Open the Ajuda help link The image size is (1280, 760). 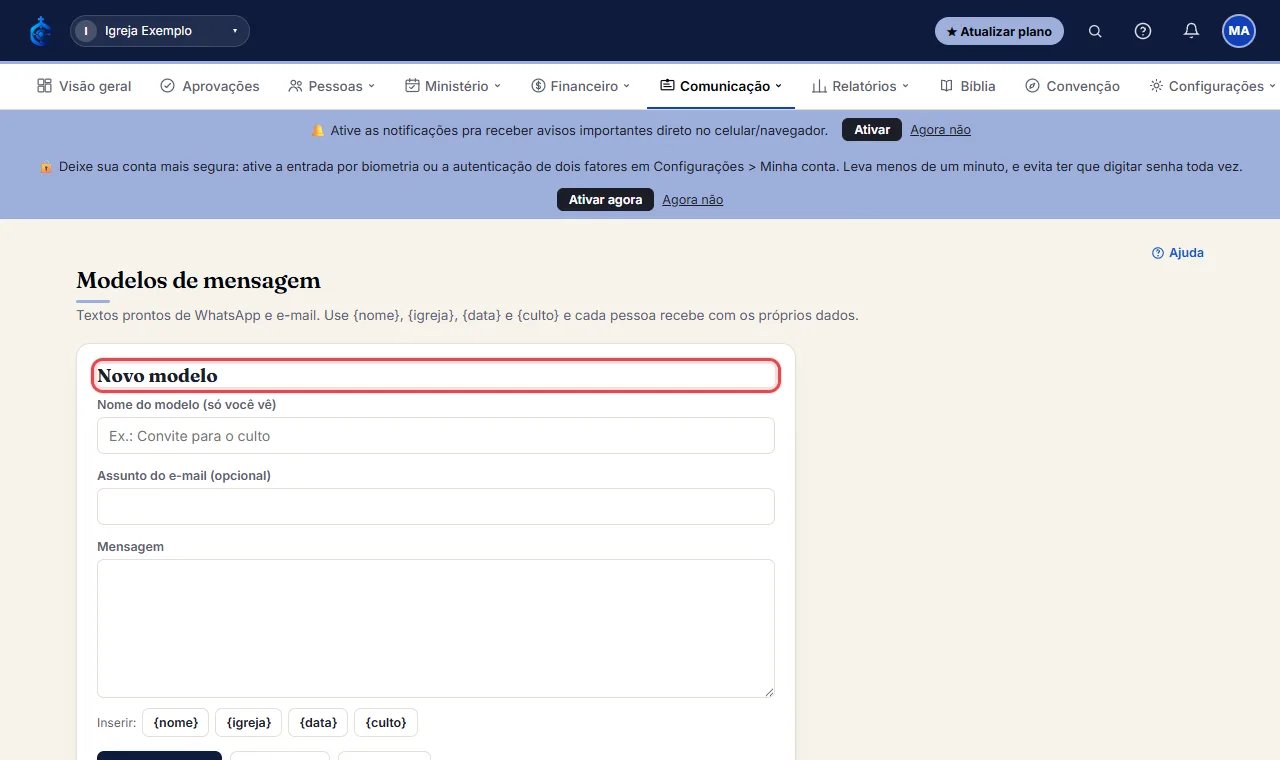point(1178,253)
